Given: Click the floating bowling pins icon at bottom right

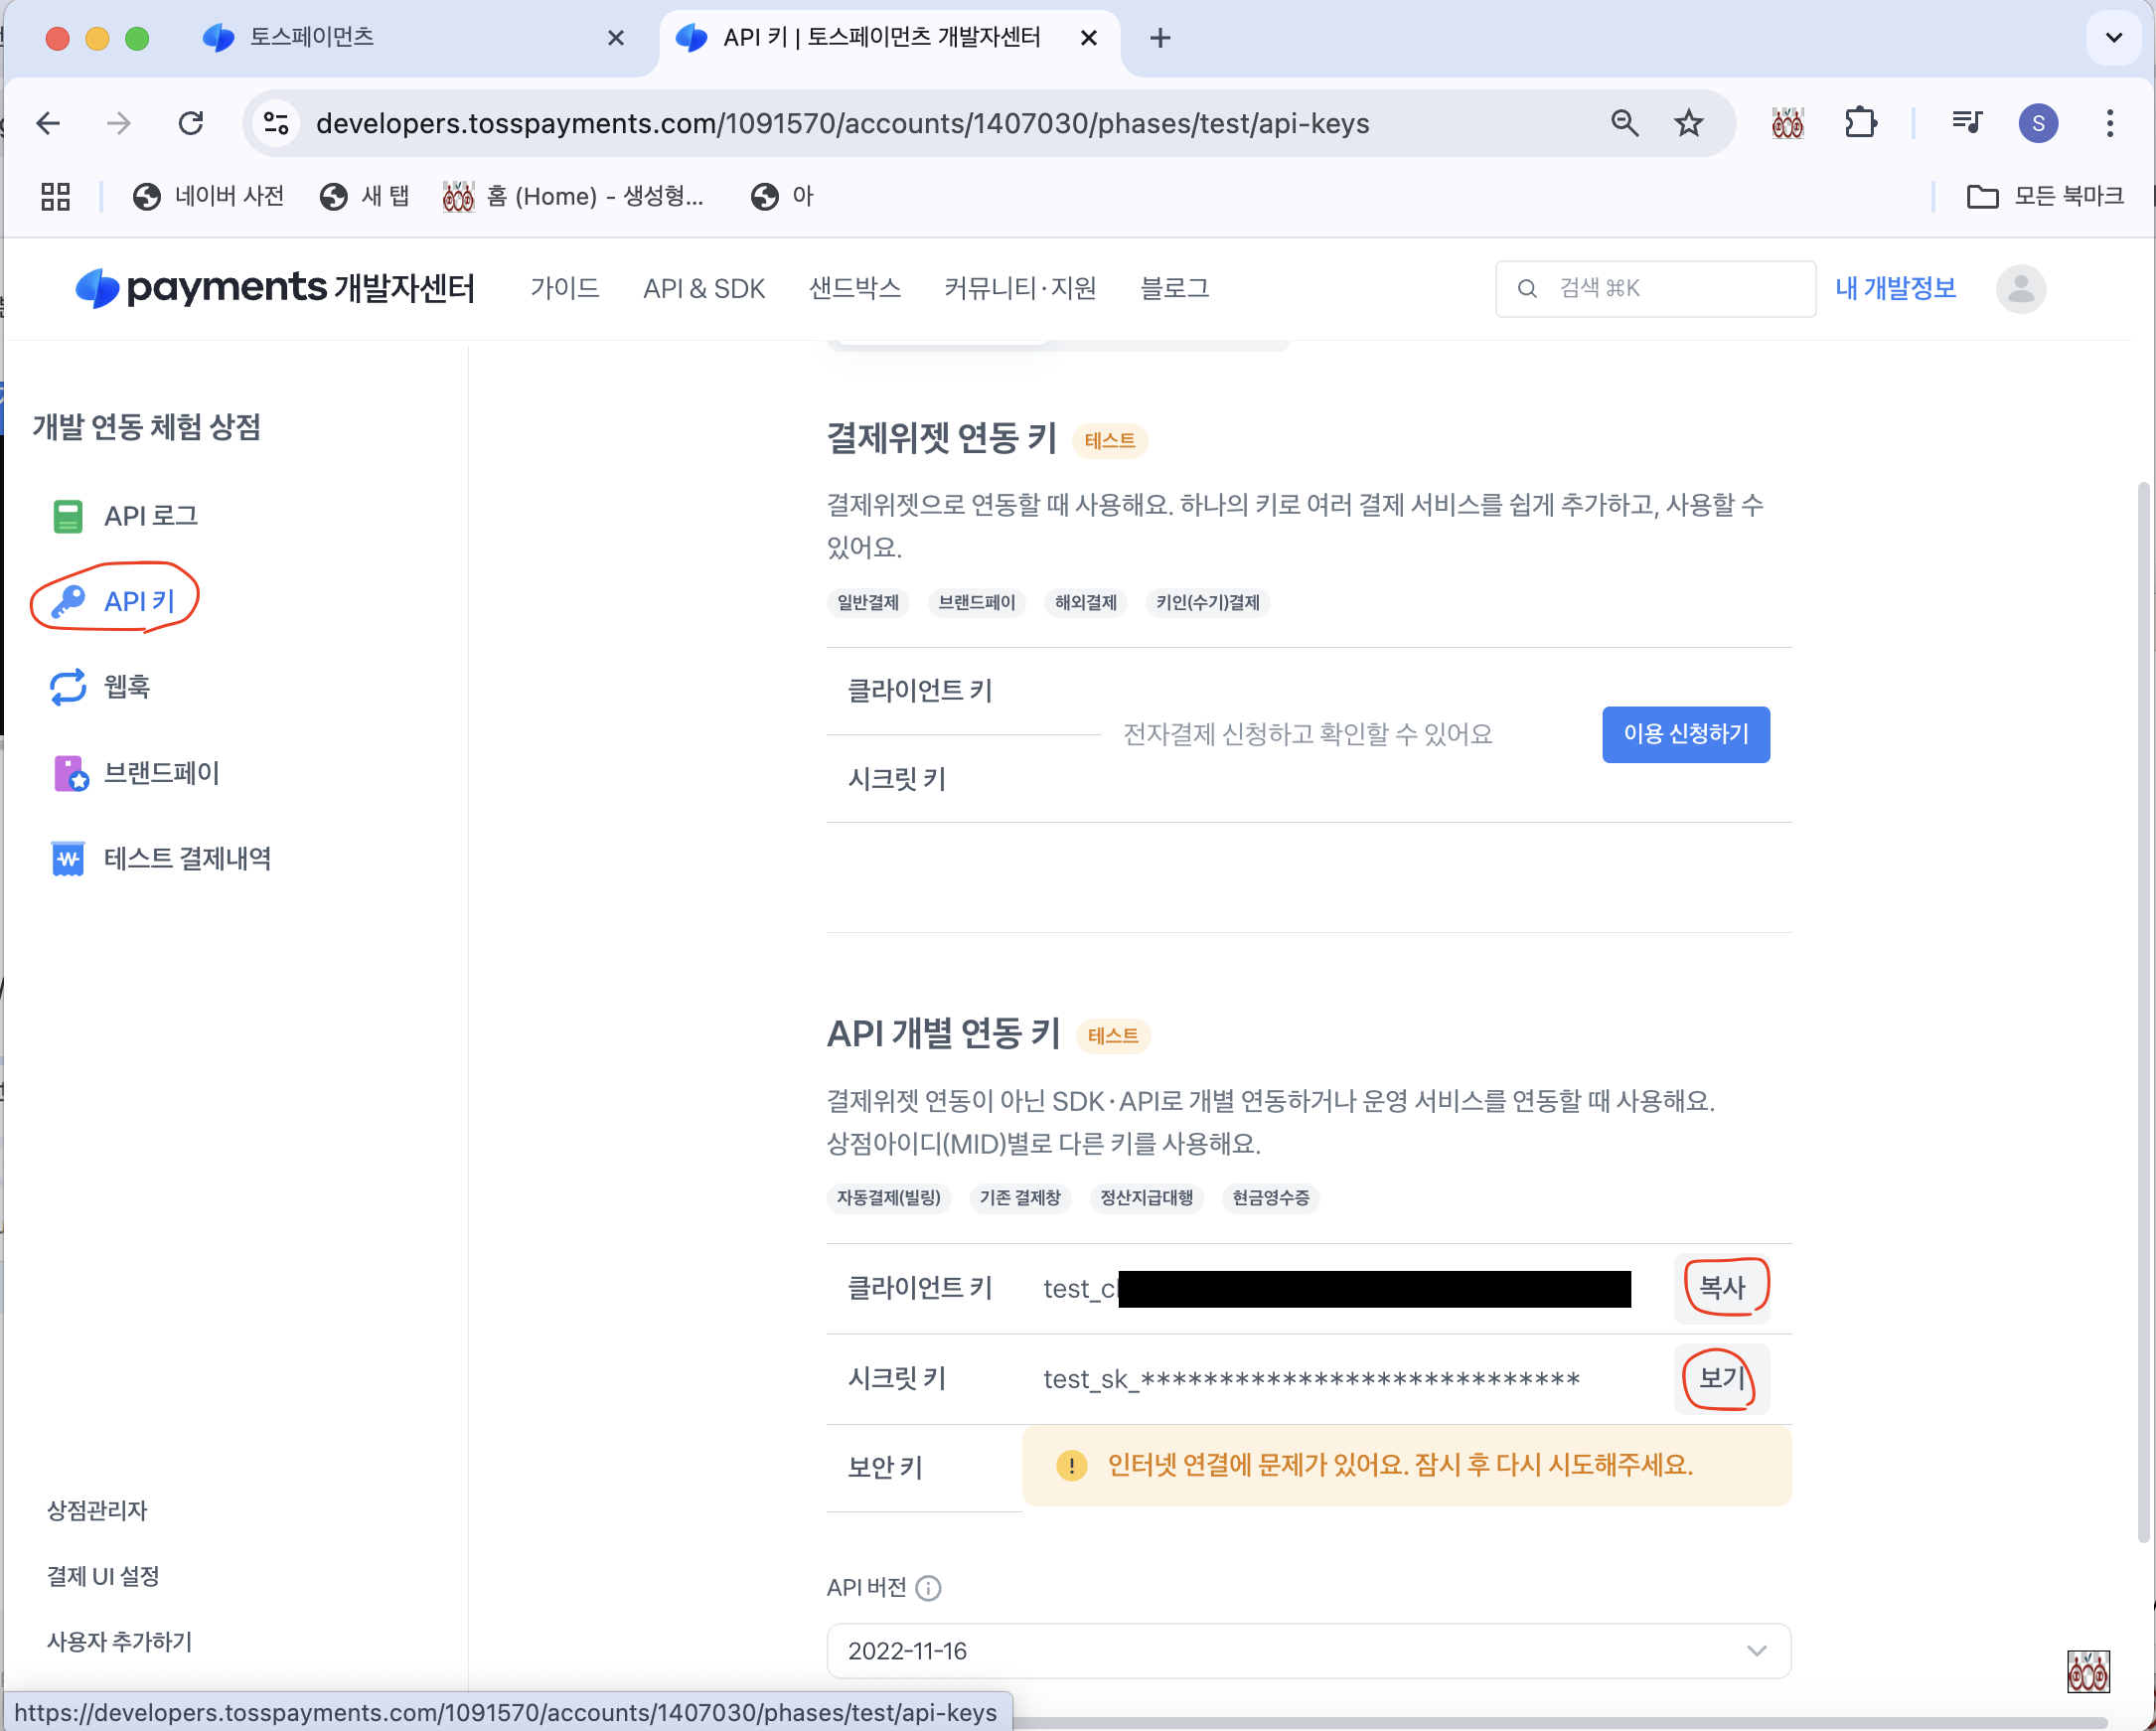Looking at the screenshot, I should [x=2088, y=1671].
